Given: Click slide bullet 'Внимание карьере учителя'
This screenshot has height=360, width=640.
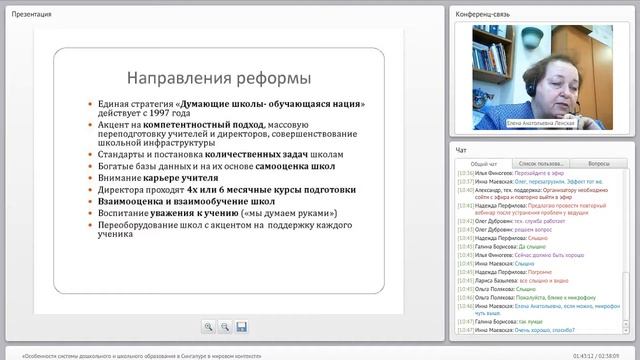Looking at the screenshot, I should (x=158, y=178).
